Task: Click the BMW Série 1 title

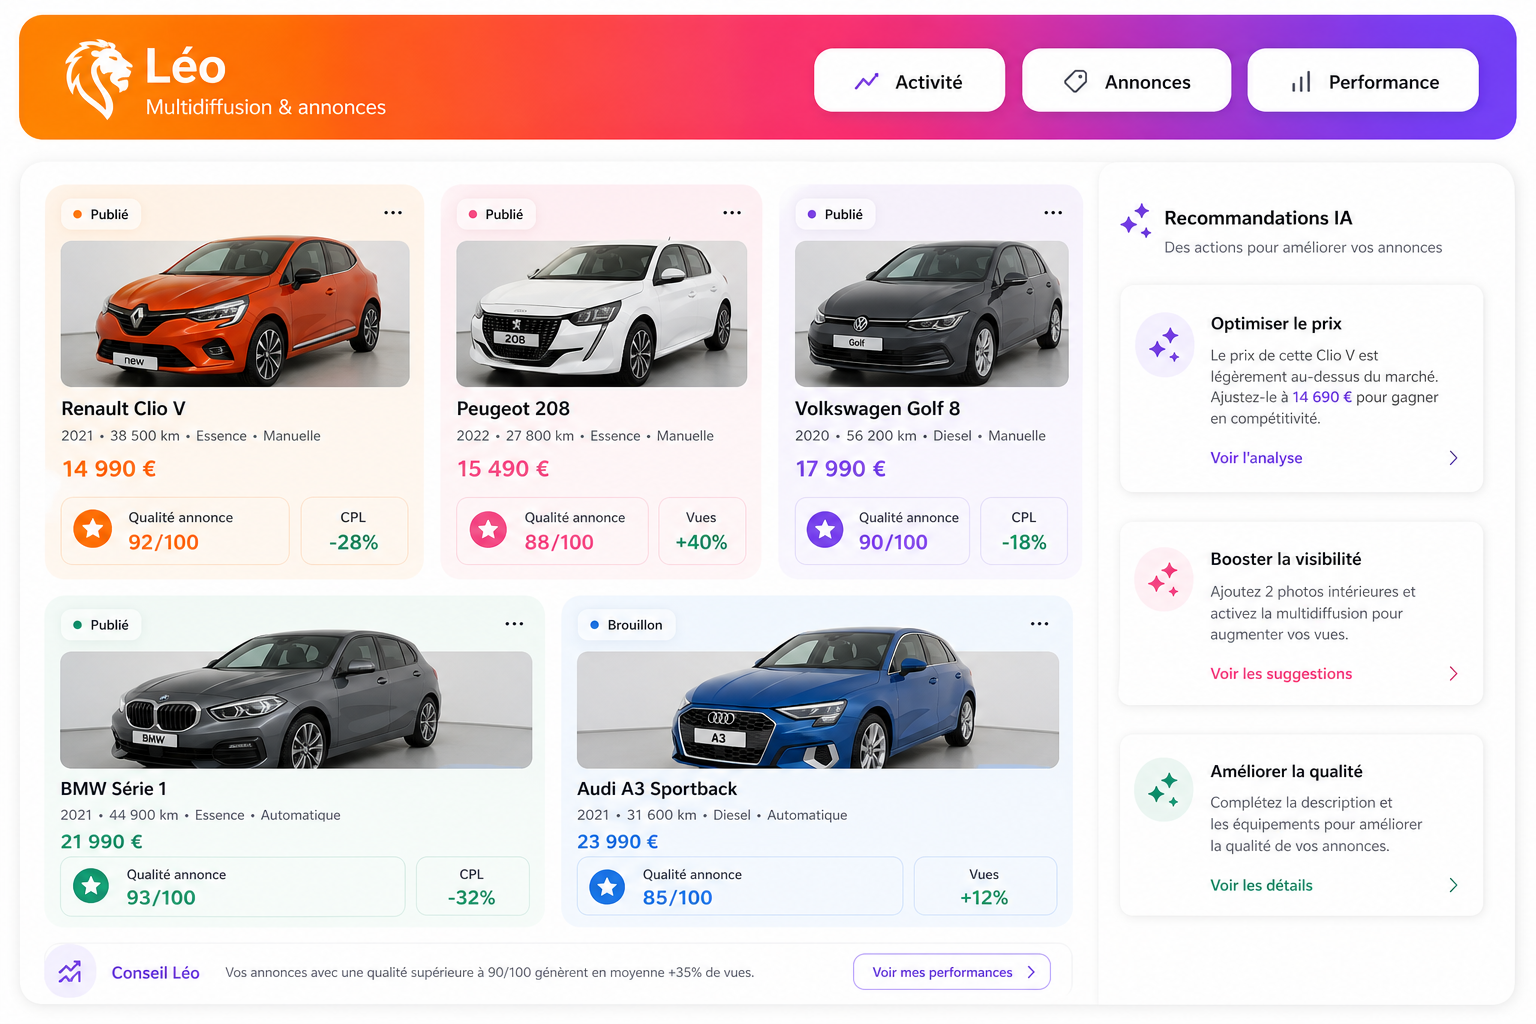Action: (x=113, y=788)
